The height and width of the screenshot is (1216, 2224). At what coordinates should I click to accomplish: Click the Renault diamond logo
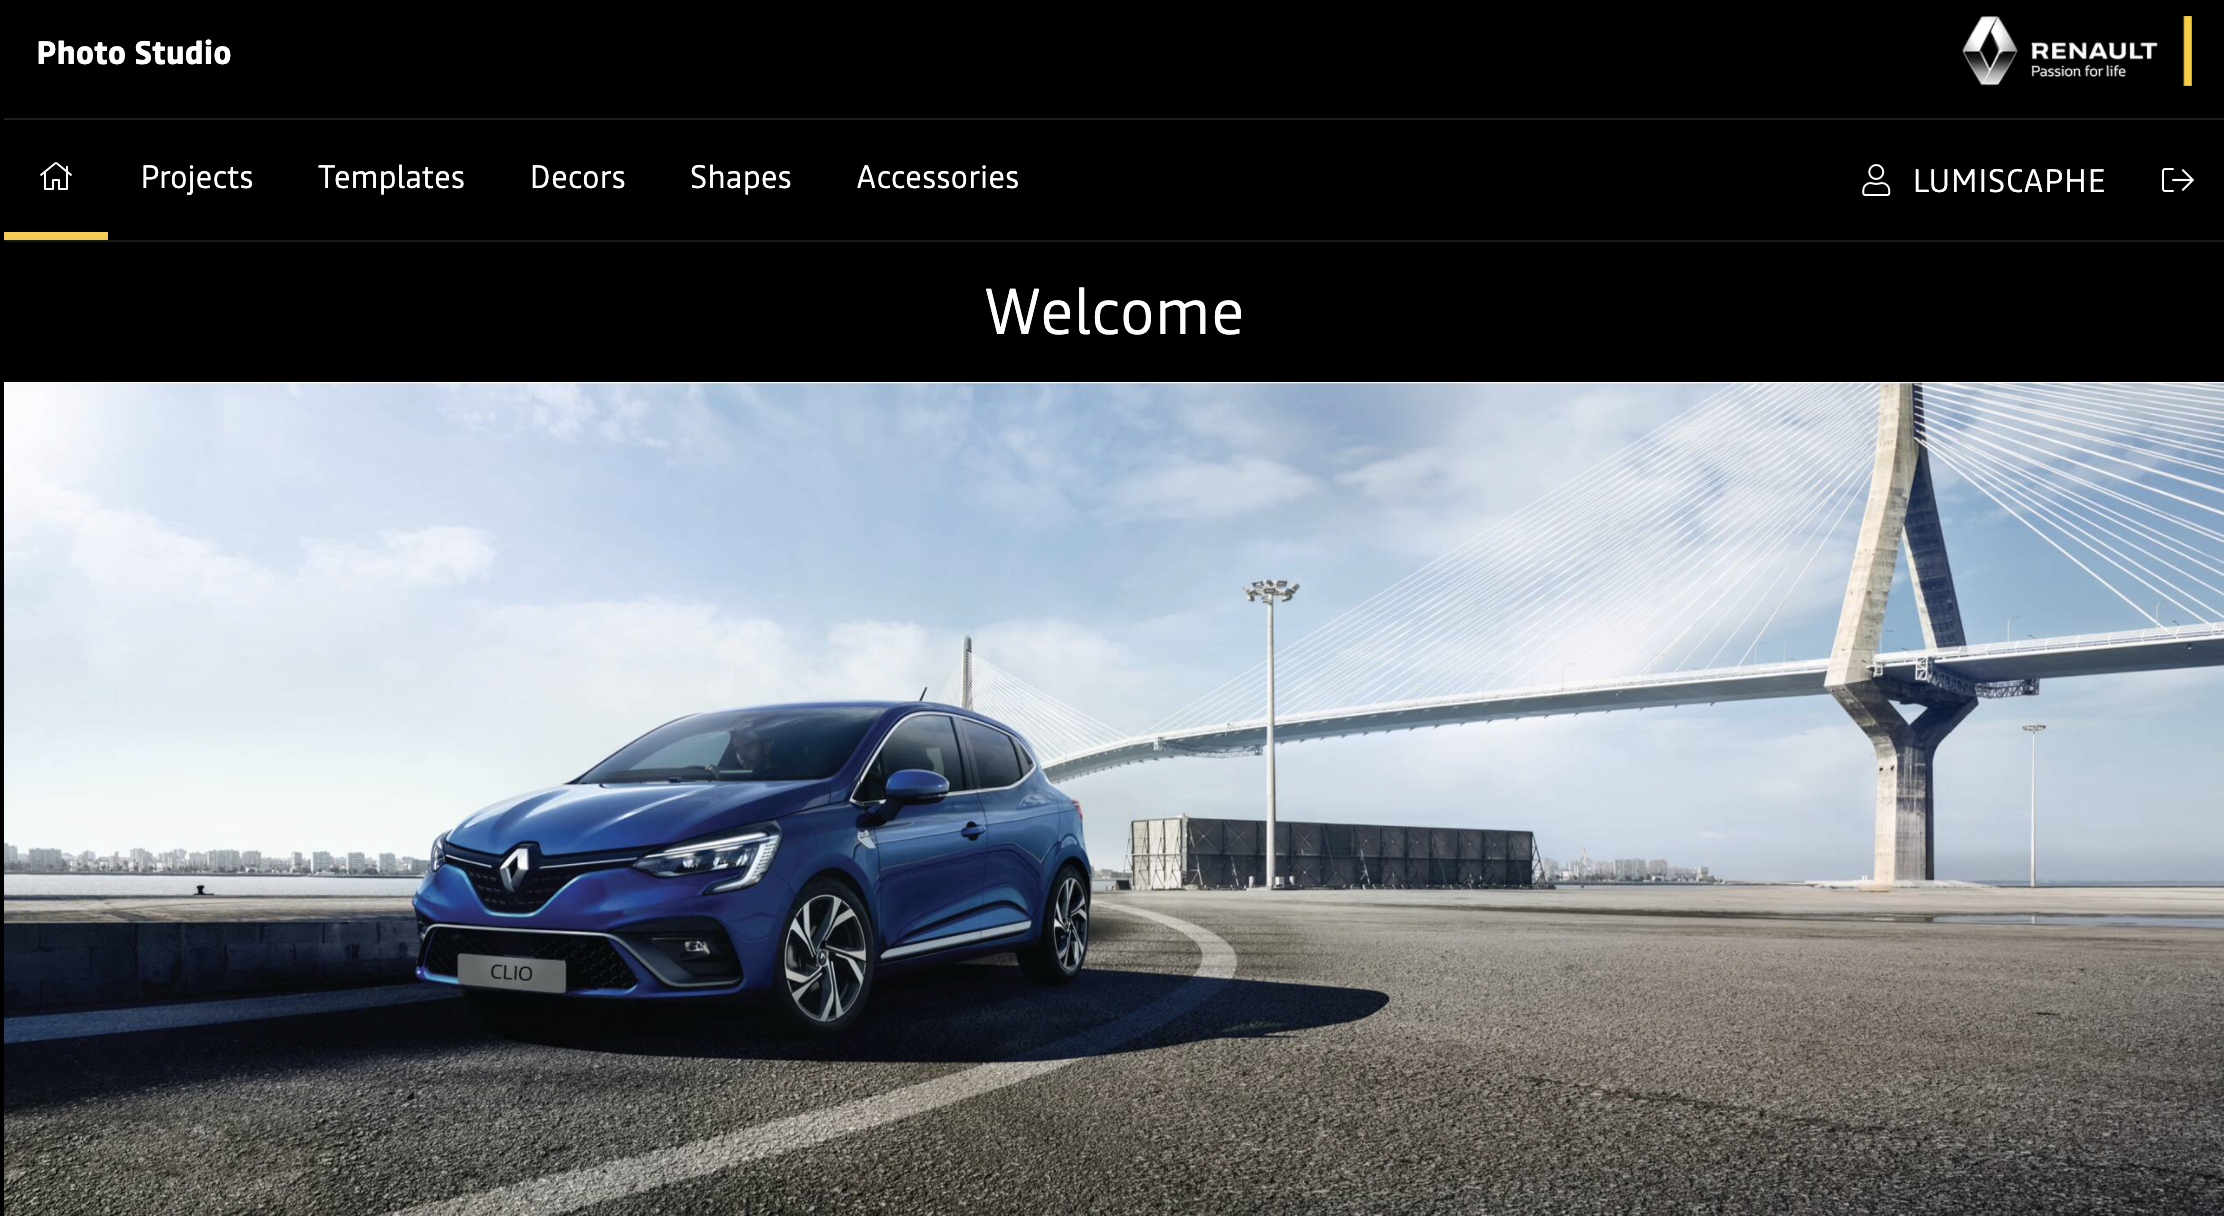[x=1989, y=50]
